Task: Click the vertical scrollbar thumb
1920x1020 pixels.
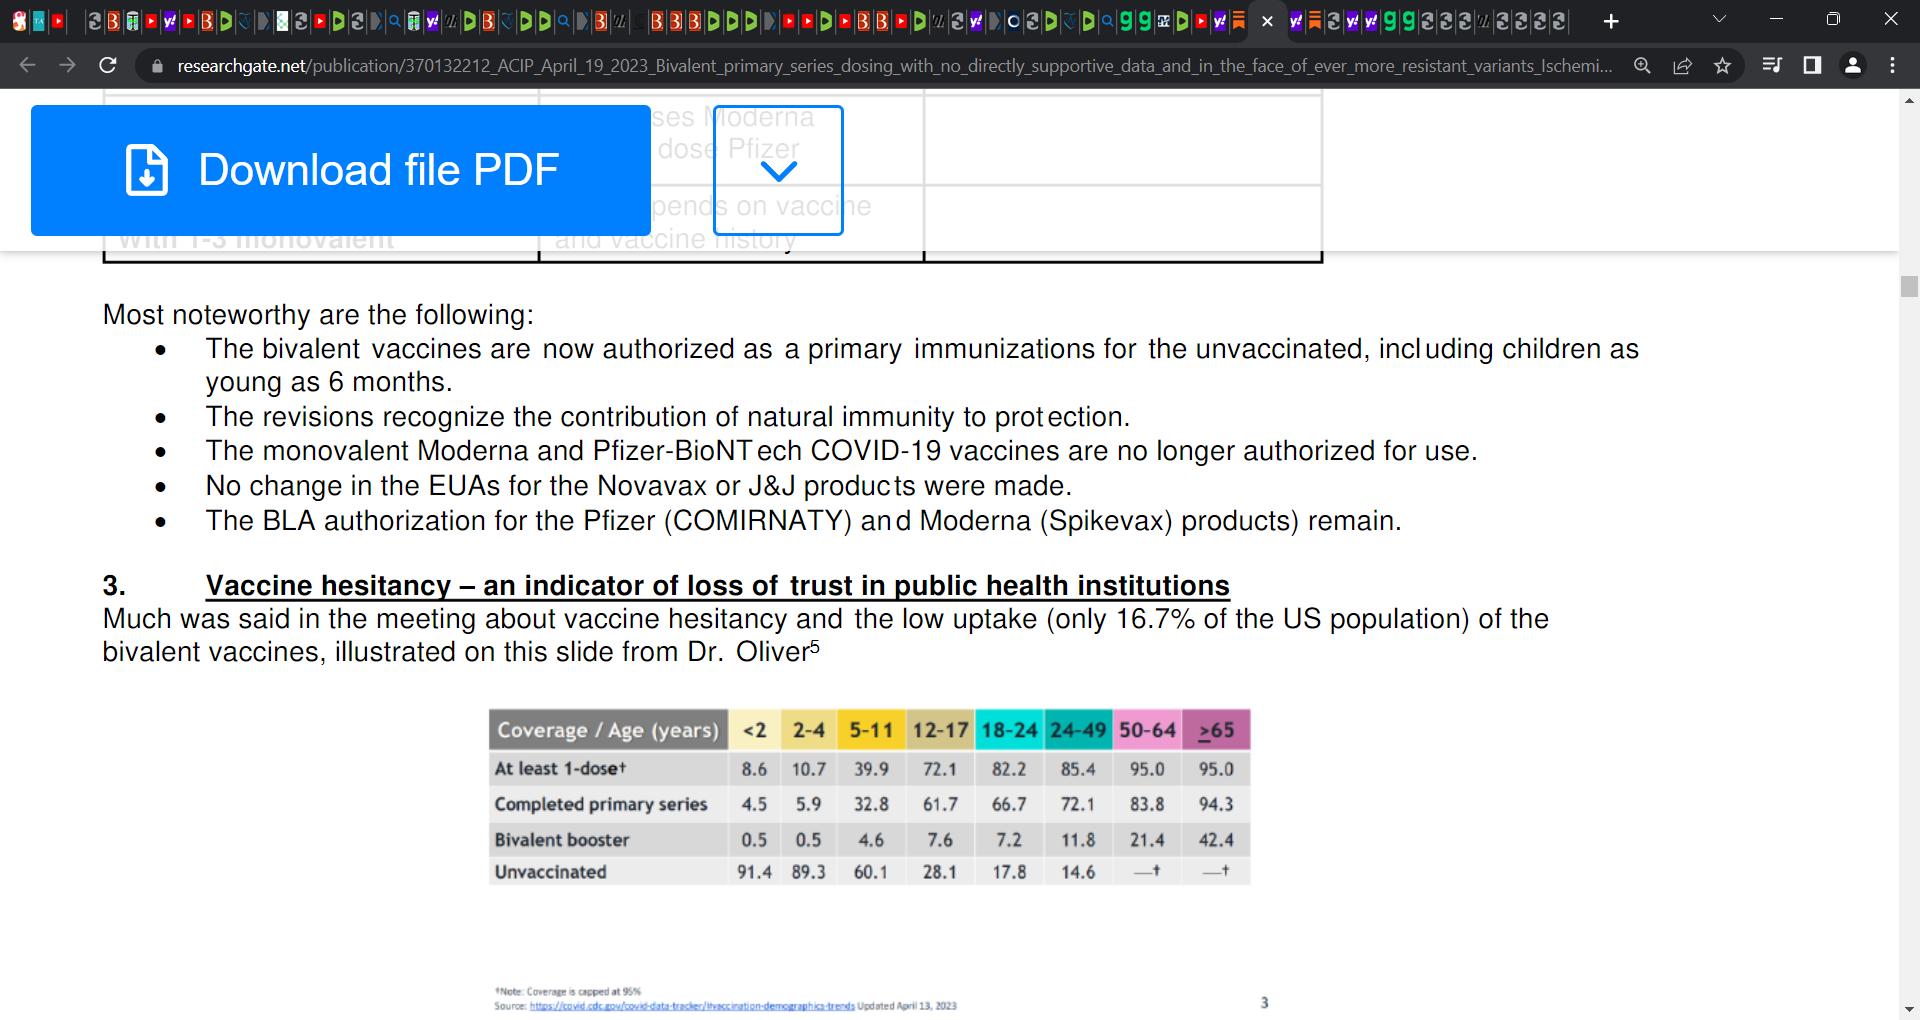Action: pos(1909,286)
